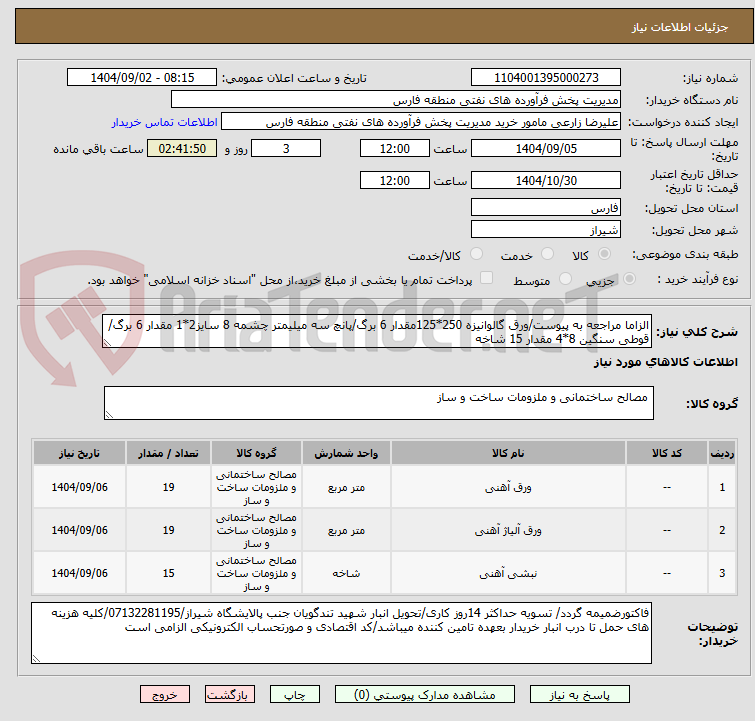Image resolution: width=755 pixels, height=721 pixels.
Task: Click date 1404/09/06 in ورق آلیاژ آهنی row
Action: (79, 530)
